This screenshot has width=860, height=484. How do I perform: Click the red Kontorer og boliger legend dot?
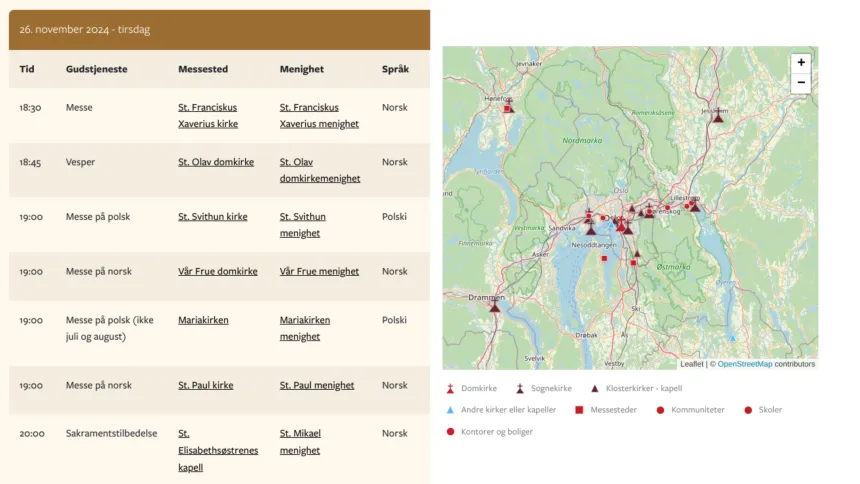pyautogui.click(x=450, y=432)
